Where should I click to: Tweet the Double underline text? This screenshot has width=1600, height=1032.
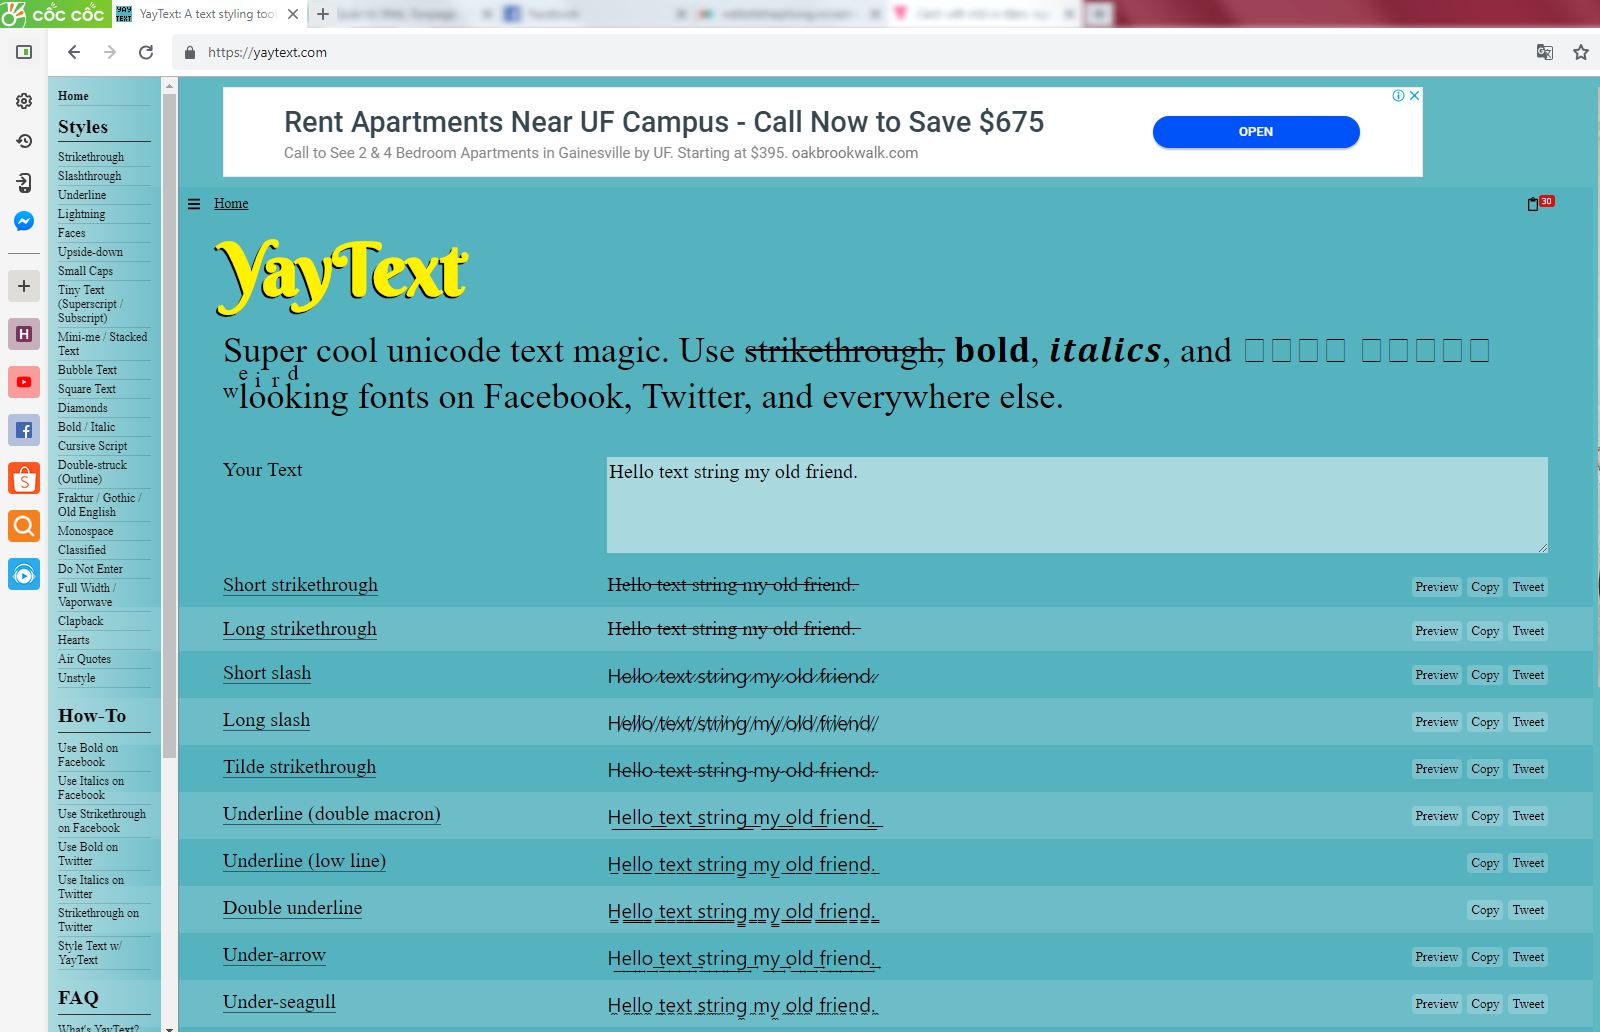[1528, 910]
